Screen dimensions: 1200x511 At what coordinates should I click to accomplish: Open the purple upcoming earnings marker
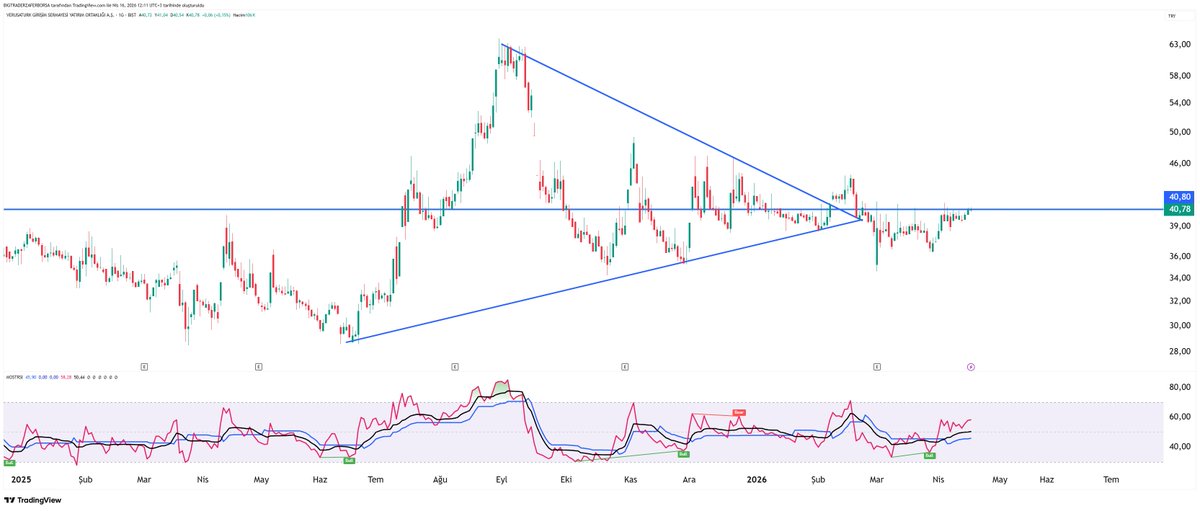(971, 367)
